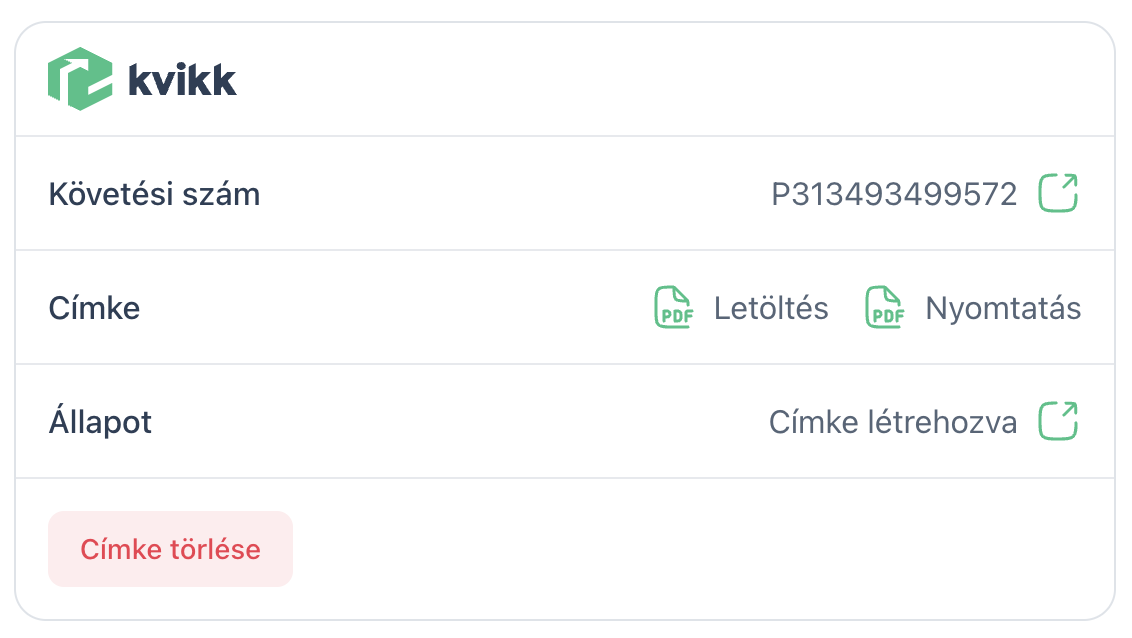Download the label via Letöltés
This screenshot has width=1132, height=638.
770,308
